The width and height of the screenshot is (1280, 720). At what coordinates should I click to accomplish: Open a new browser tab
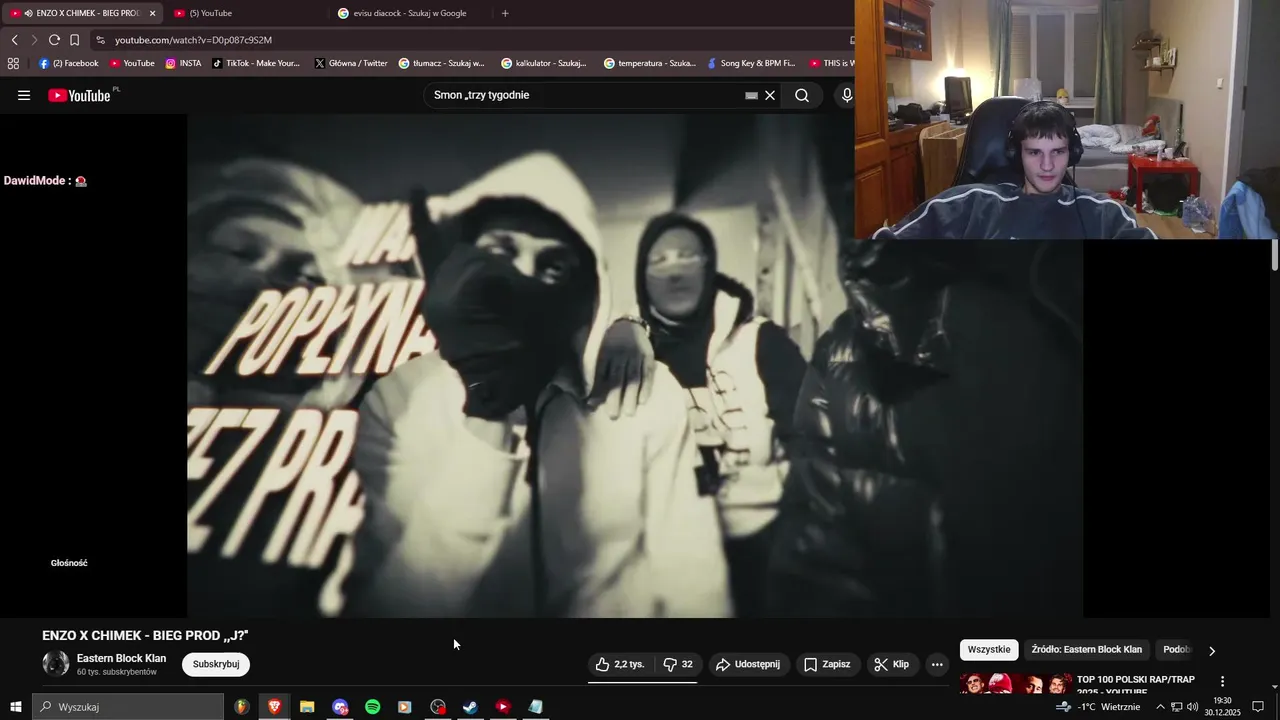pos(505,13)
